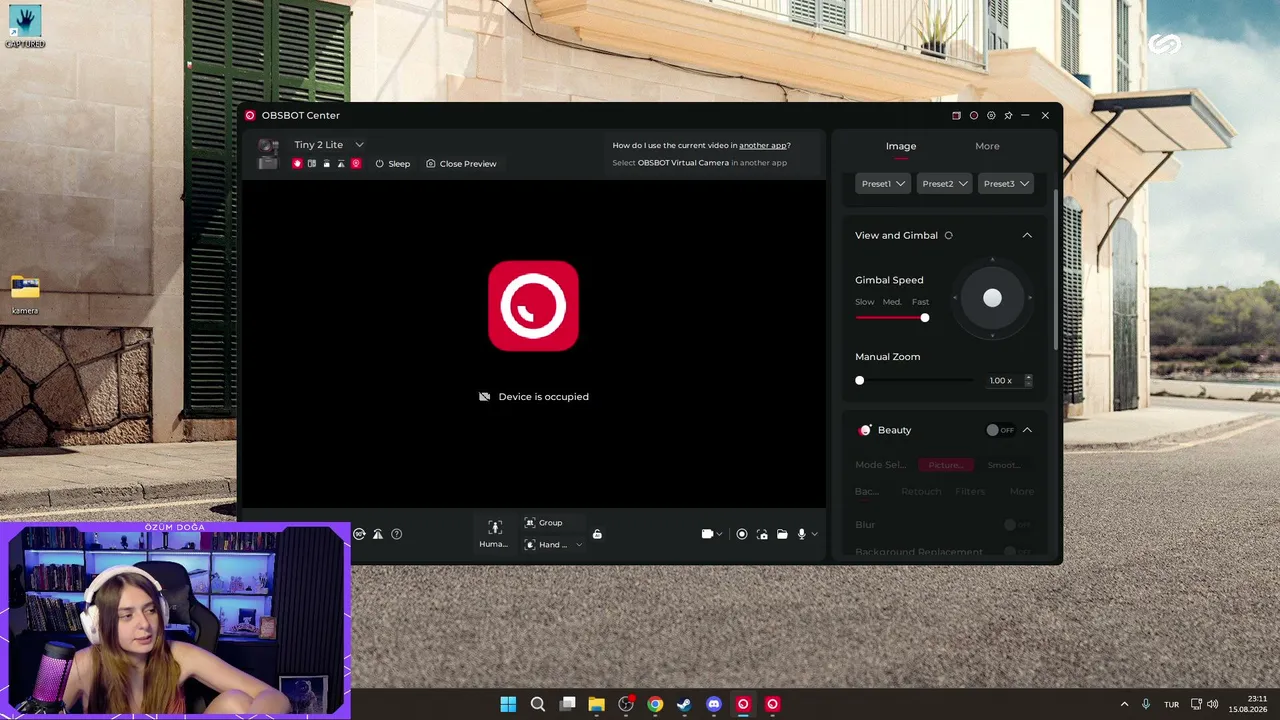Toggle the Blur switch
The image size is (1280, 720).
click(1017, 525)
